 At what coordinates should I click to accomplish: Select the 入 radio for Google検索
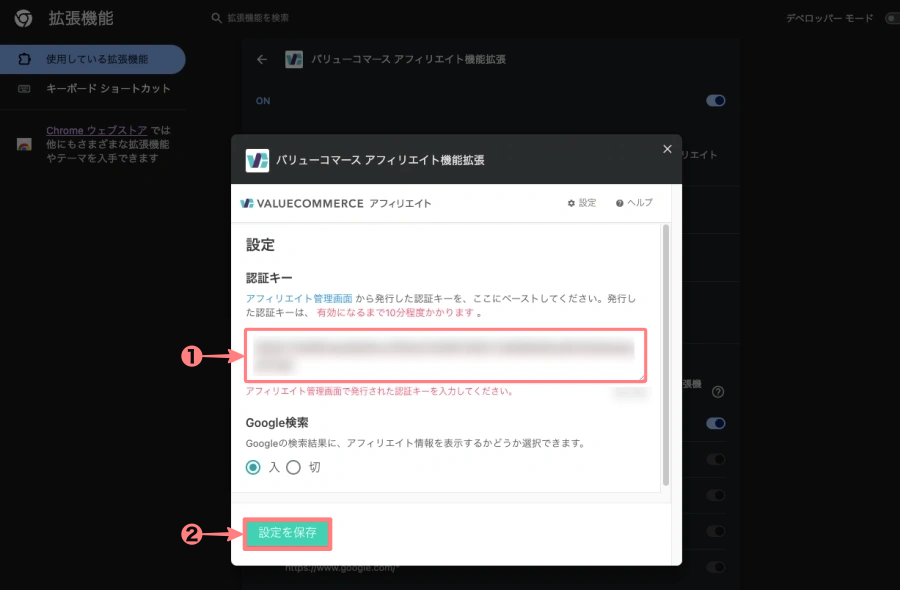click(253, 467)
